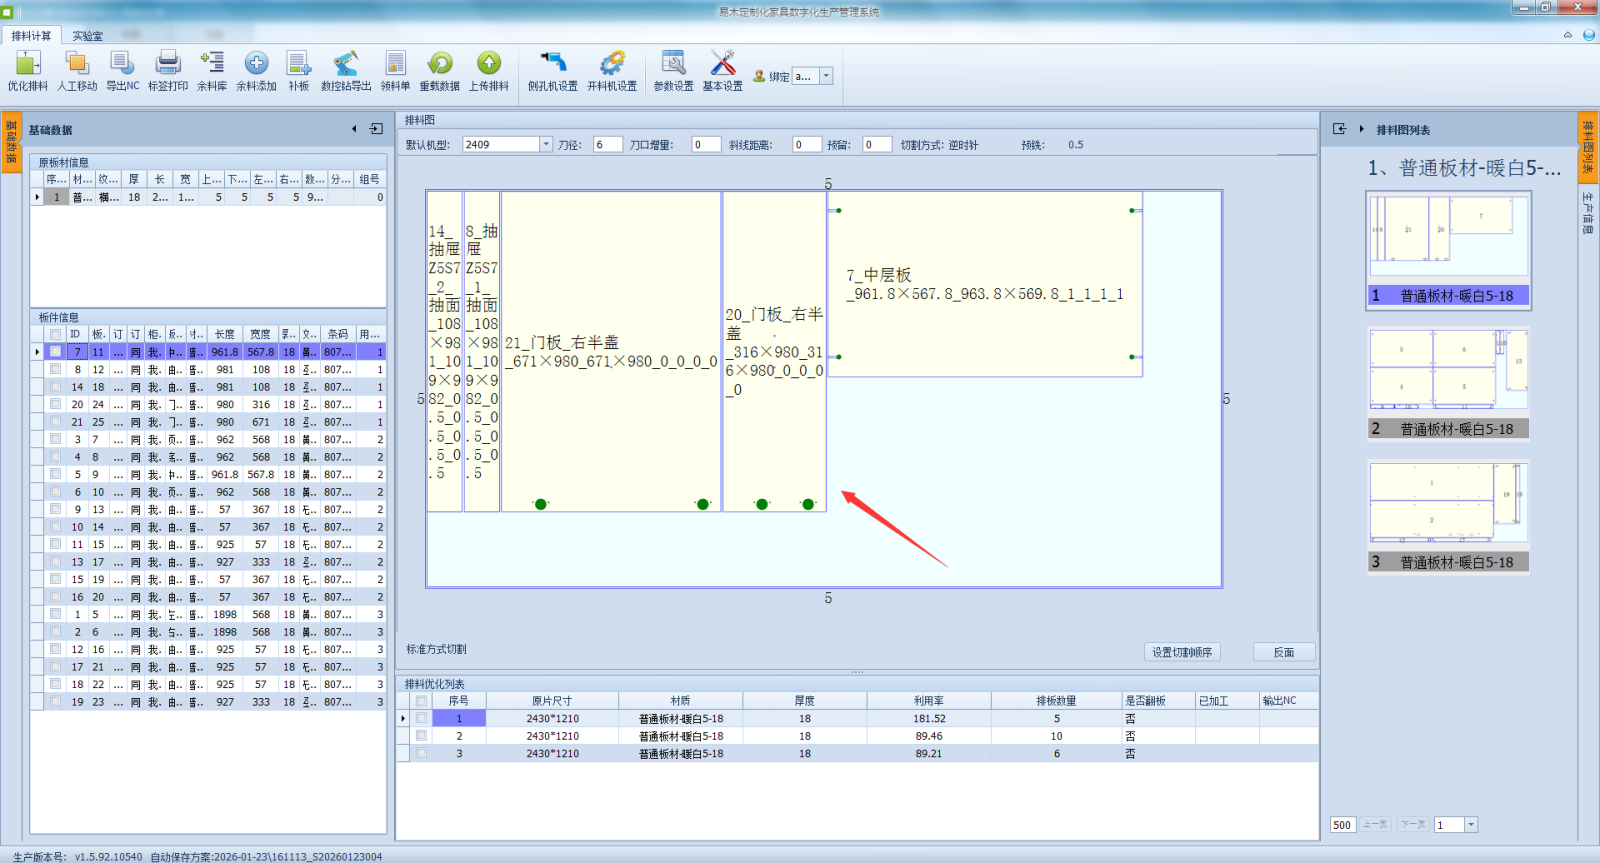Click the 设置切割顺序 button
This screenshot has height=863, width=1600.
pos(1182,652)
